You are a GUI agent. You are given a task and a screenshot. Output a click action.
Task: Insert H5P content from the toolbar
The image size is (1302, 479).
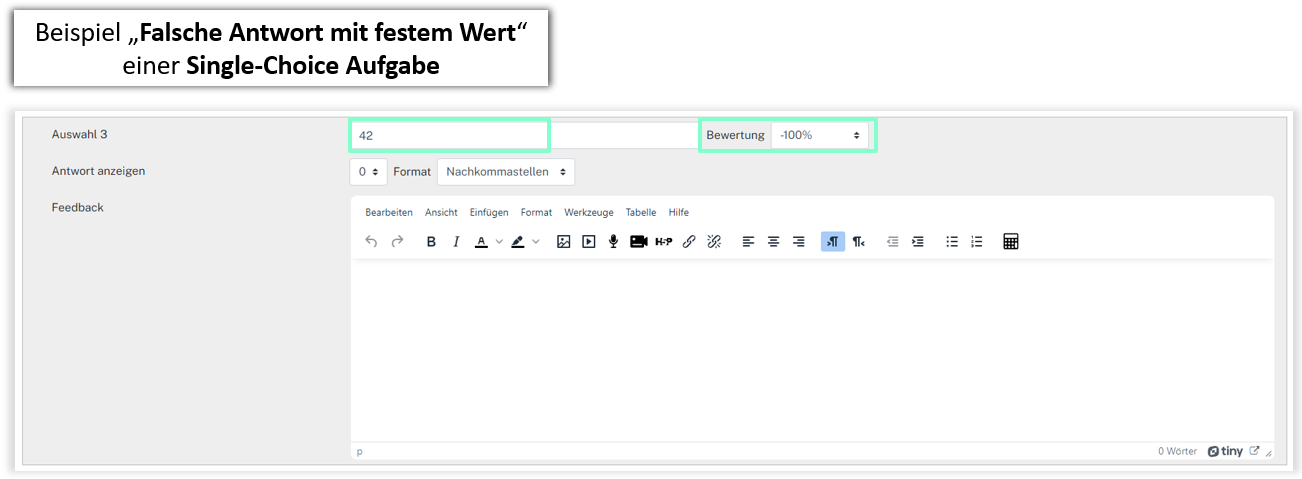click(x=663, y=242)
